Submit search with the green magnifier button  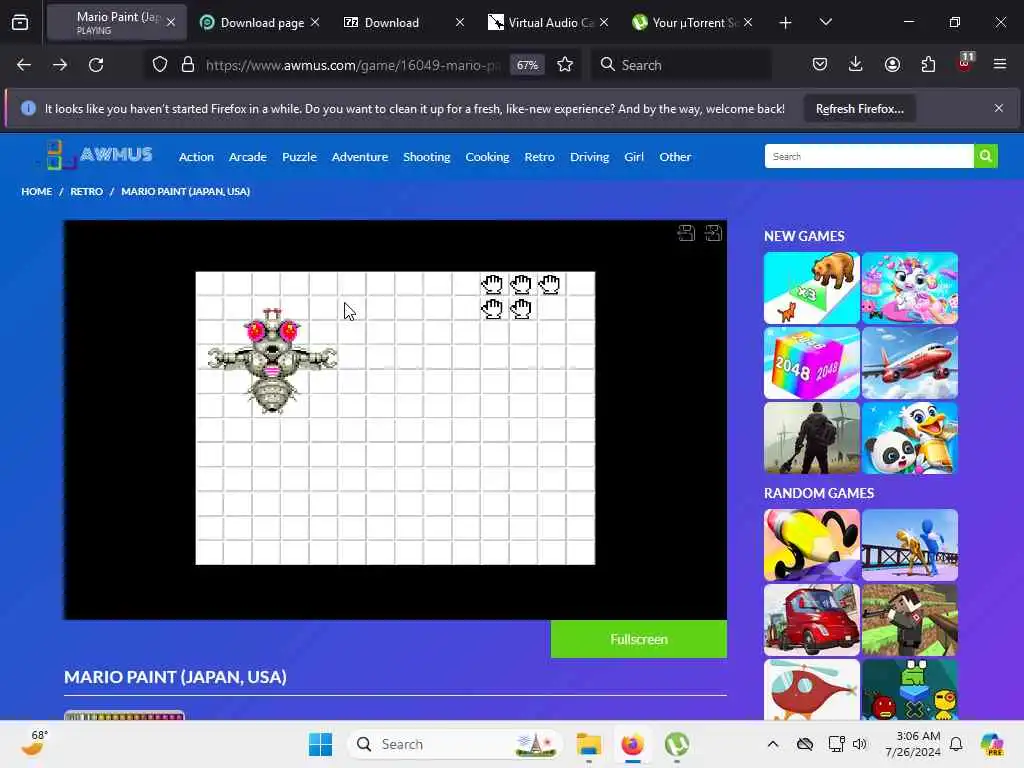tap(985, 156)
